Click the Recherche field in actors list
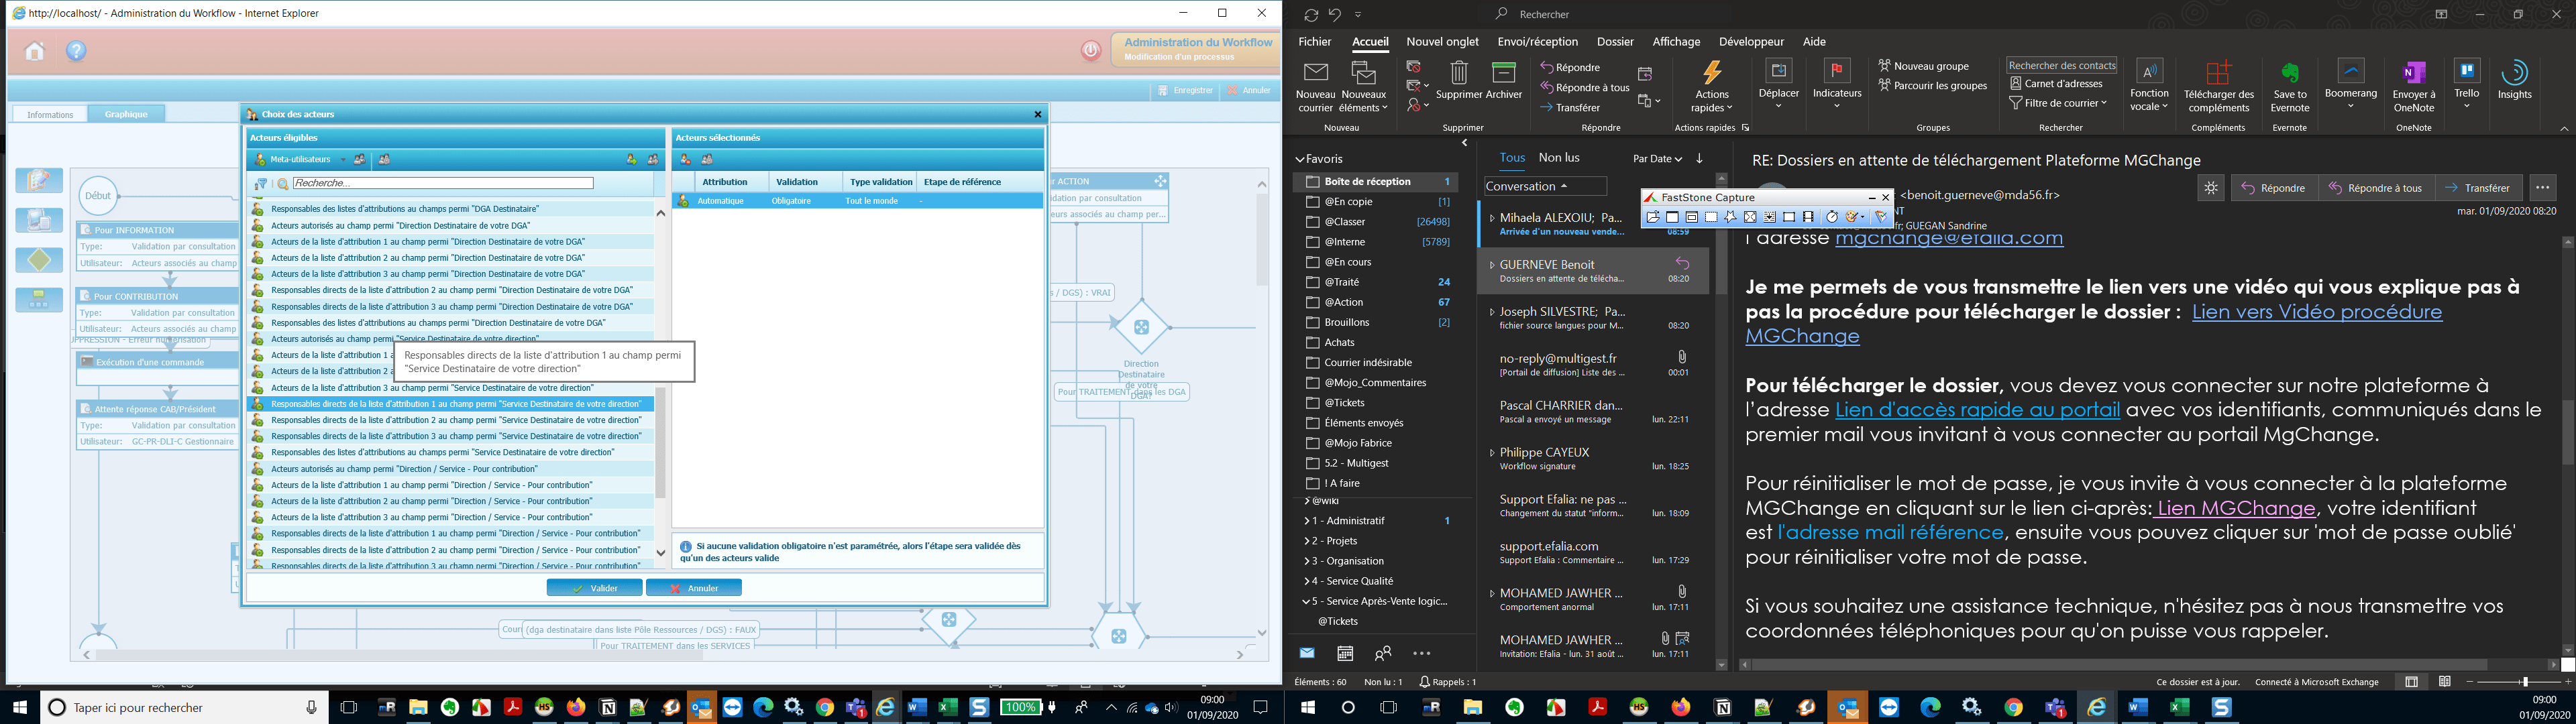The image size is (2576, 724). click(442, 184)
